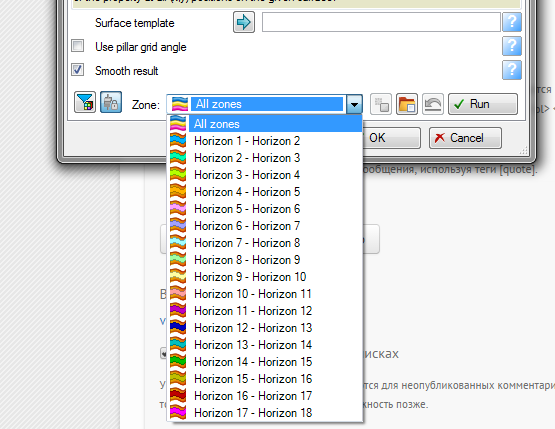
Task: Click the blue arrow next to Surface template
Action: pos(244,22)
